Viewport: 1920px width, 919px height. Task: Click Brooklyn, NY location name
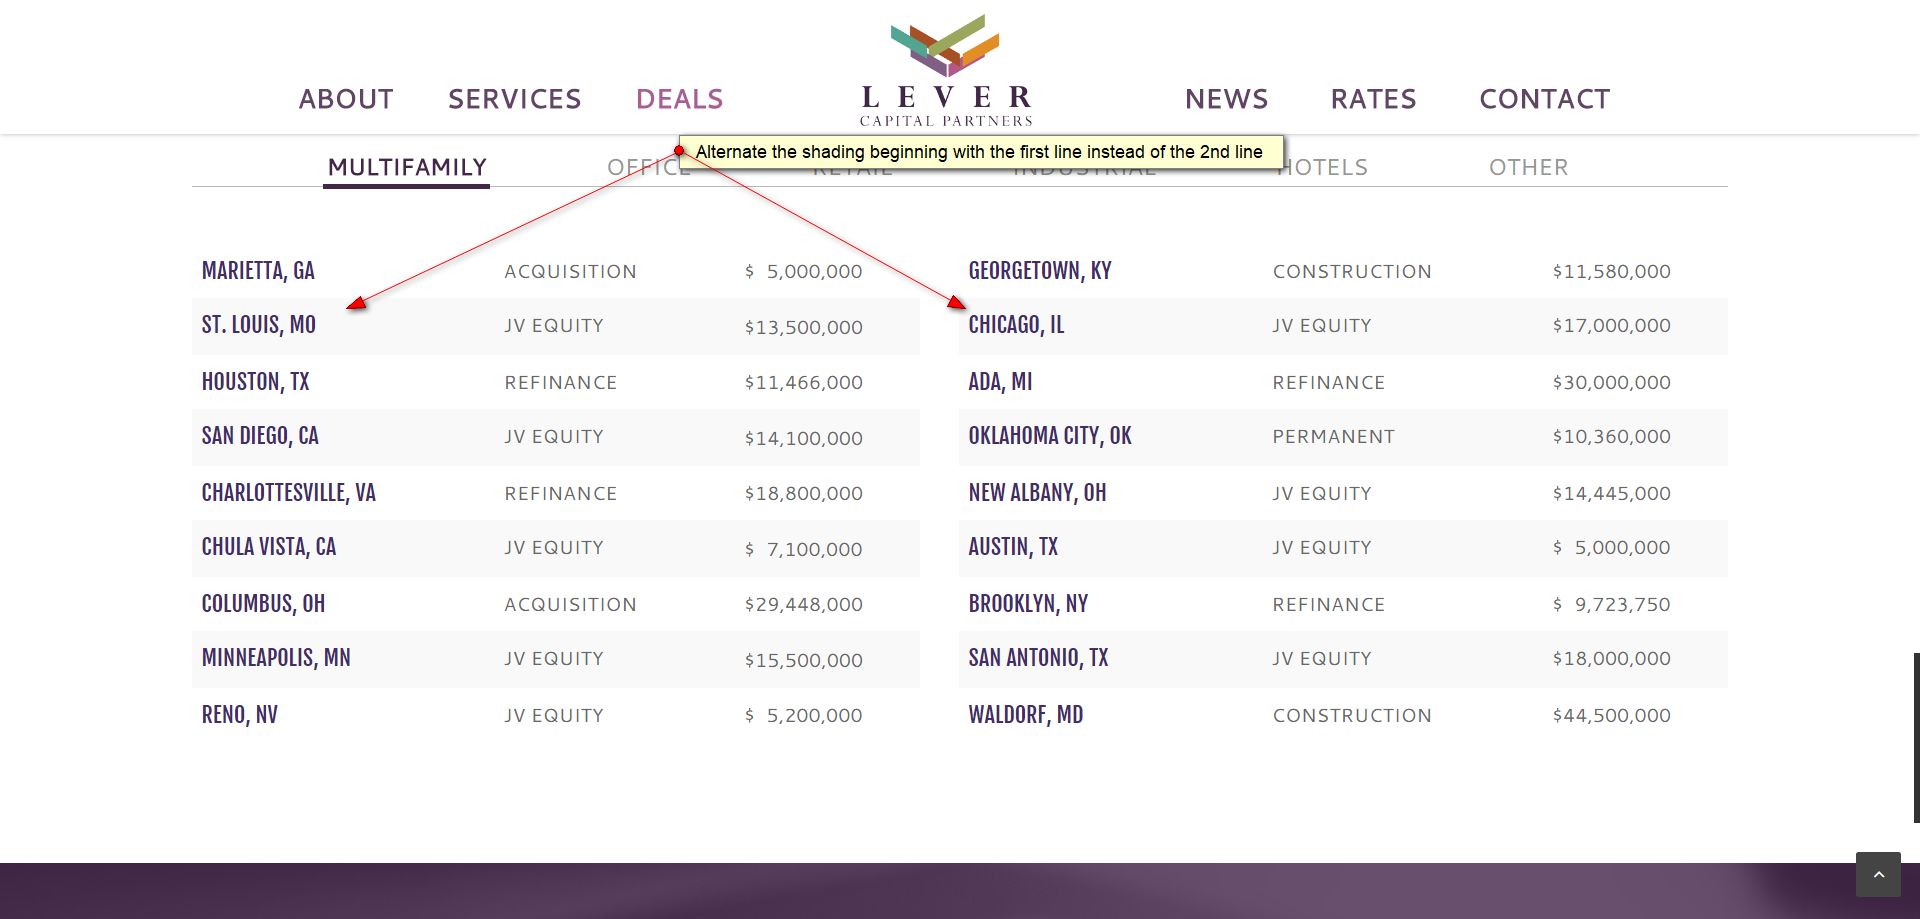pos(1028,604)
